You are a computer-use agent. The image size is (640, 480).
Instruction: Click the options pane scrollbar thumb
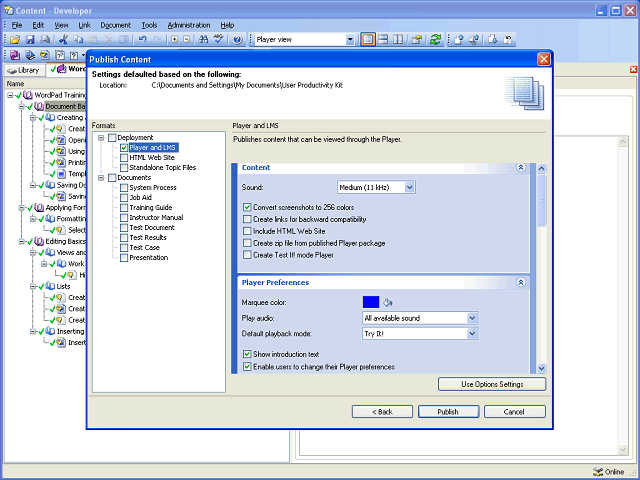[542, 200]
